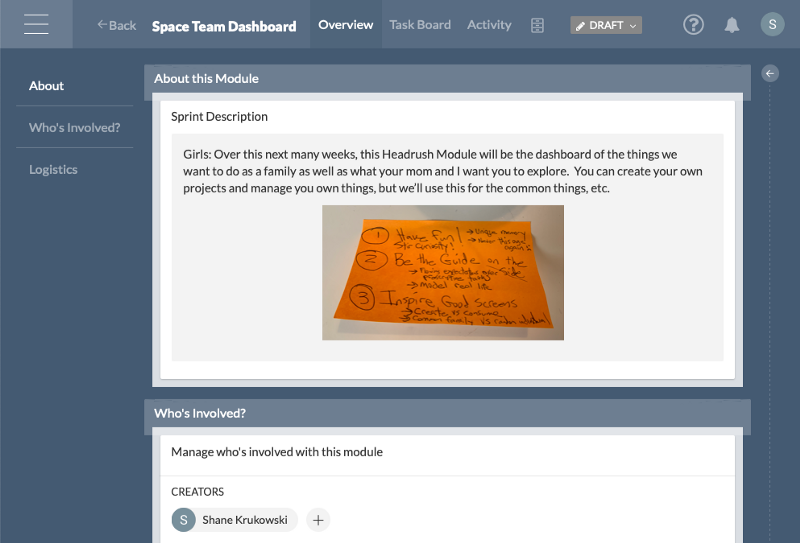Switch to the Overview tab
800x543 pixels.
coord(346,25)
